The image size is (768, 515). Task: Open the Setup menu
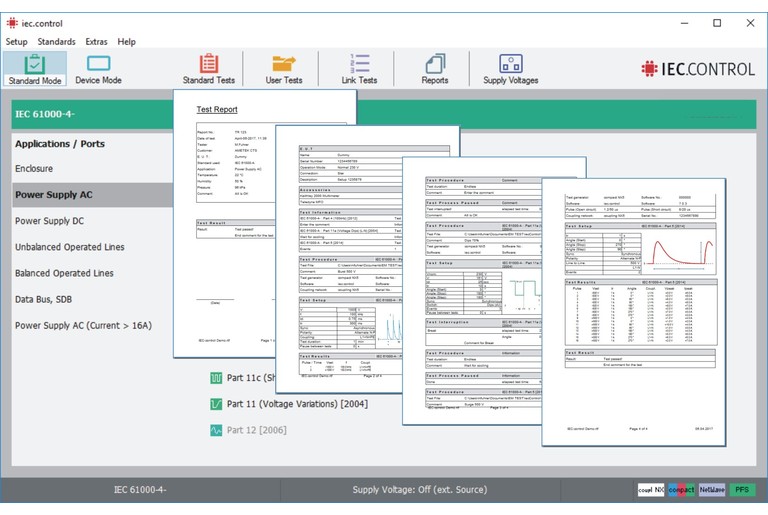(16, 42)
